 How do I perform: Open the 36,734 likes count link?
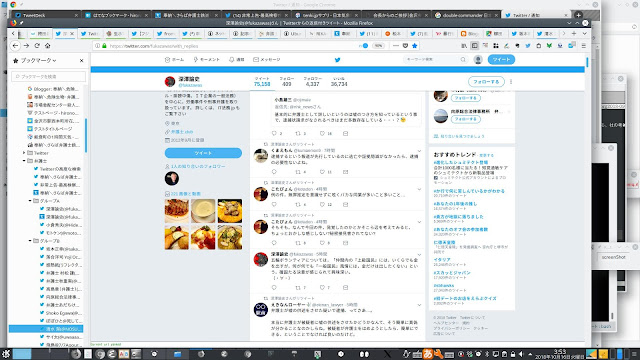click(x=339, y=82)
